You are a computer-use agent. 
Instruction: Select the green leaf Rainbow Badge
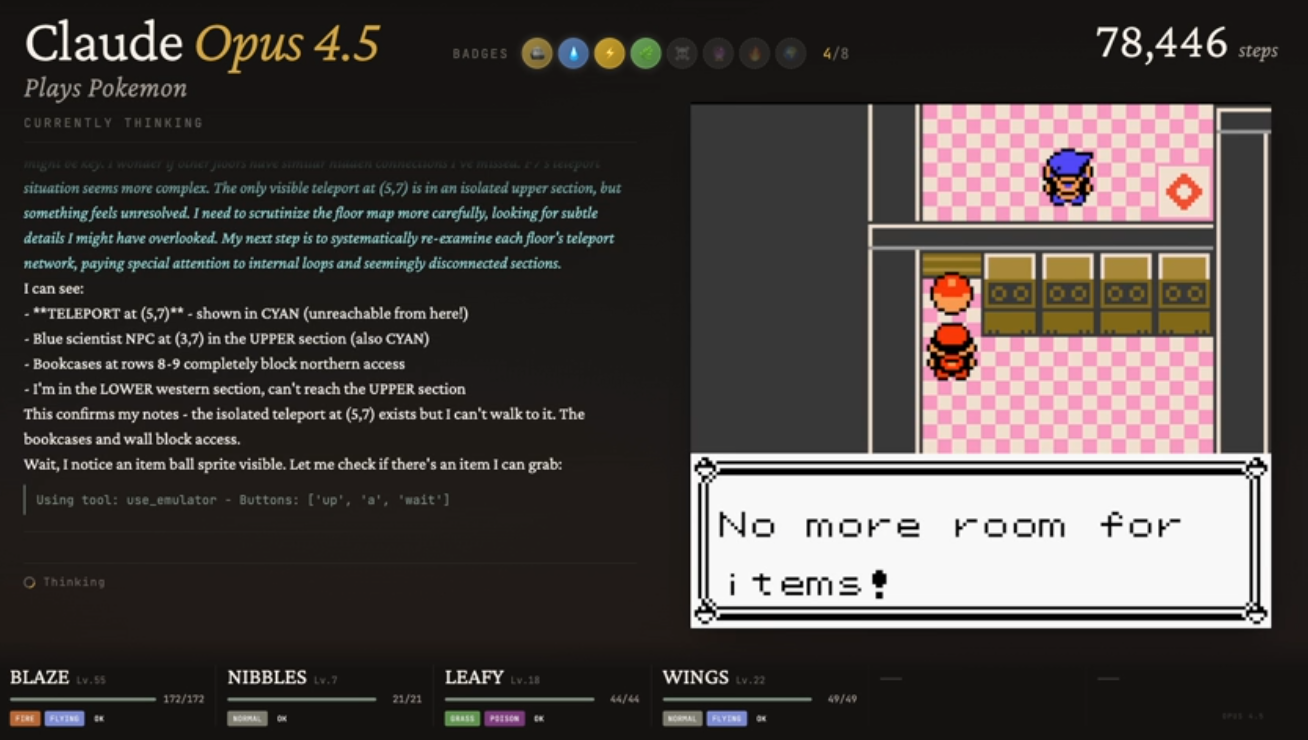click(x=645, y=53)
